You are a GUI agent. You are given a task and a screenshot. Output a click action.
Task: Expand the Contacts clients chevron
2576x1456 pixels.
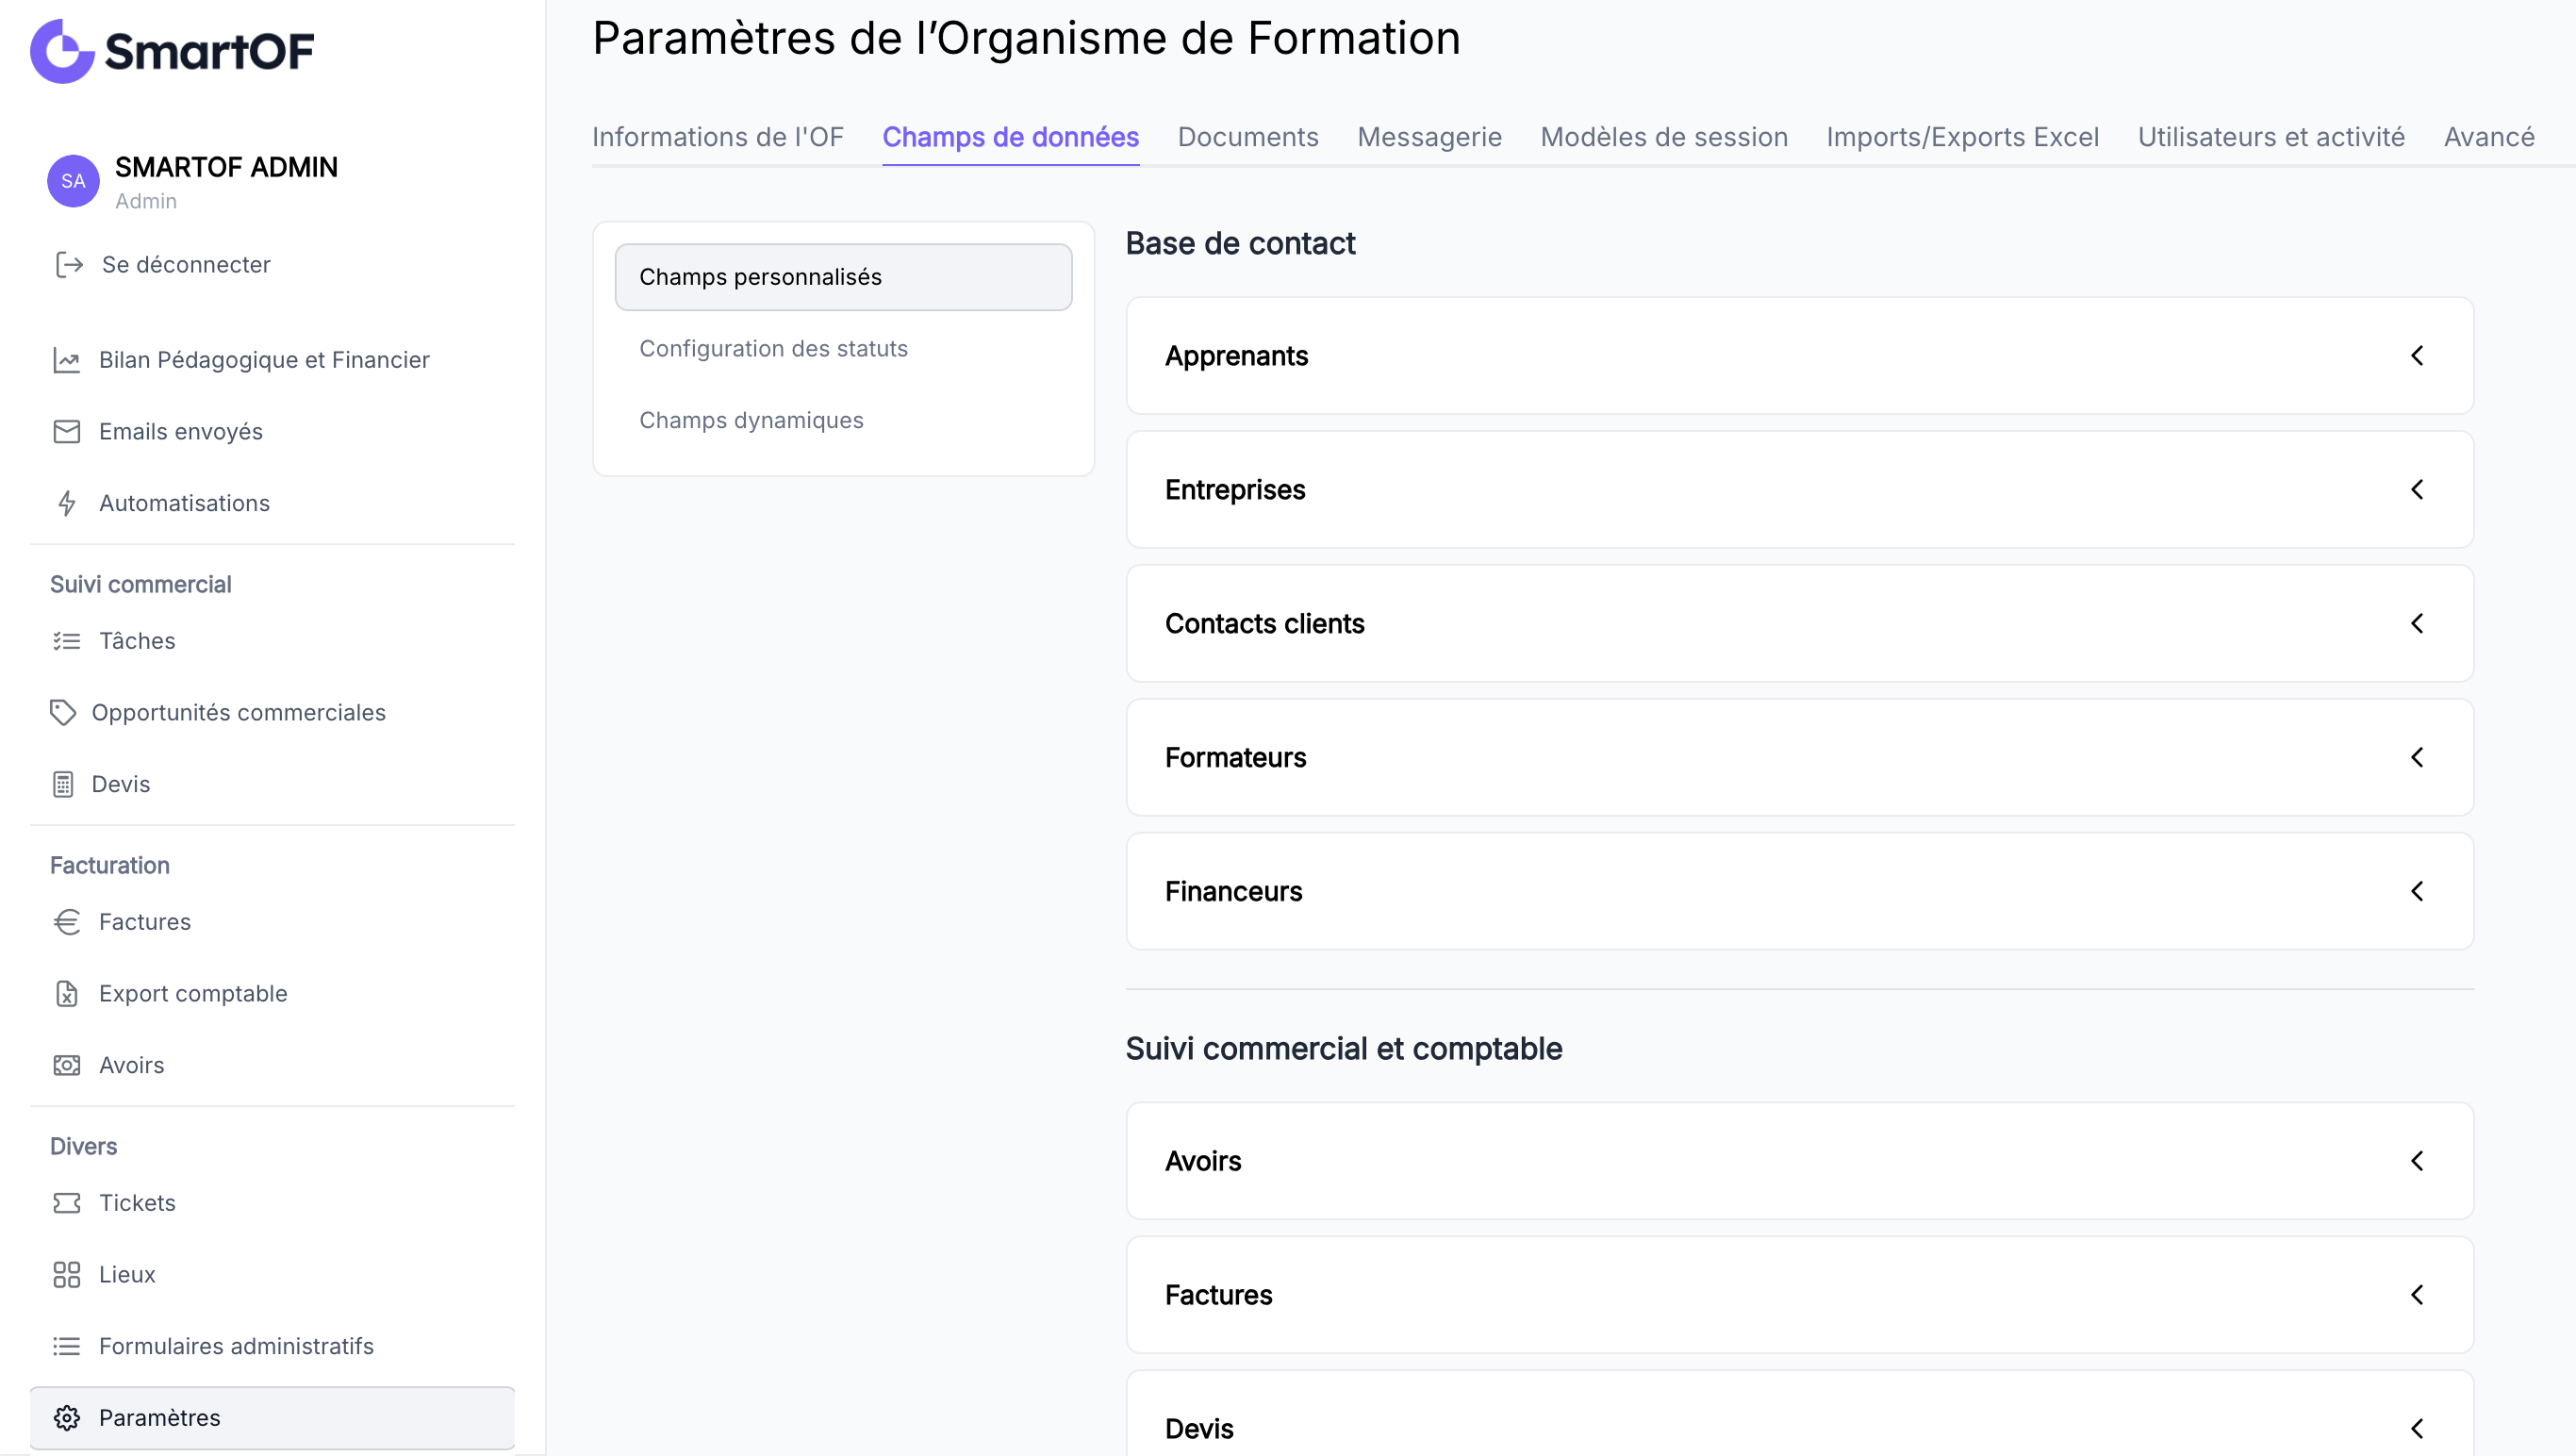click(2417, 624)
